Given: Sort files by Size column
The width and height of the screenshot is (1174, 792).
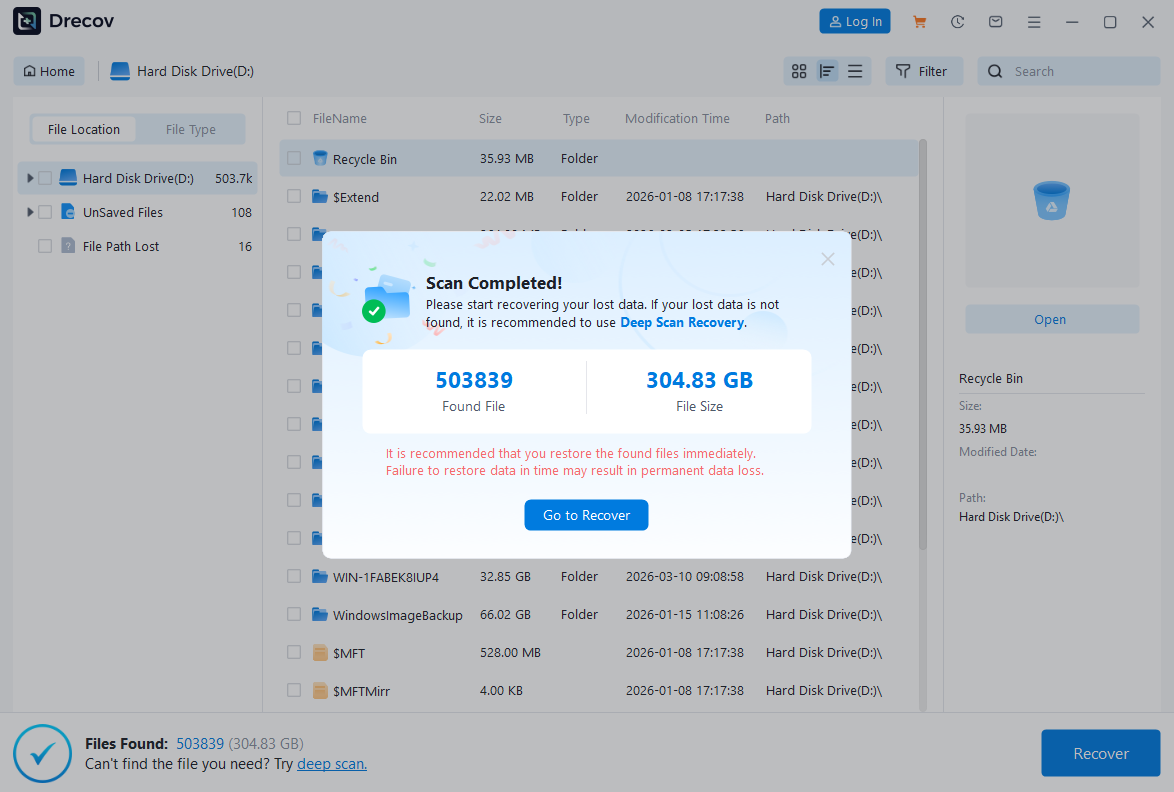Looking at the screenshot, I should coord(490,118).
